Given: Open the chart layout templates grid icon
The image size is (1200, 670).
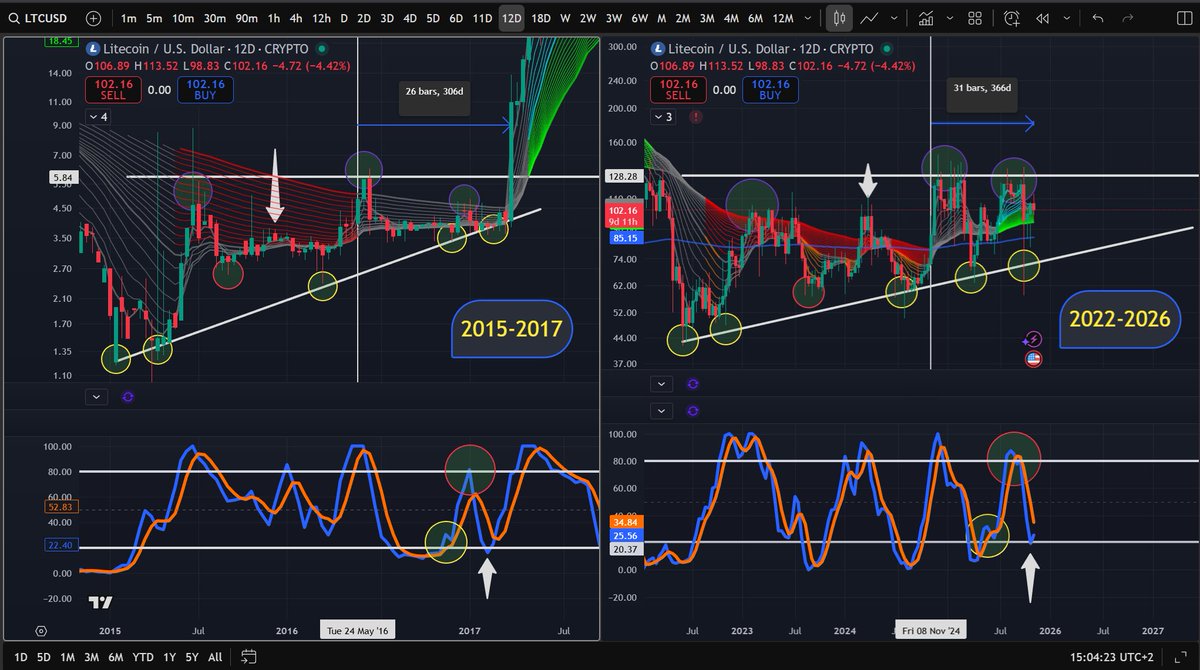Looking at the screenshot, I should tap(975, 17).
